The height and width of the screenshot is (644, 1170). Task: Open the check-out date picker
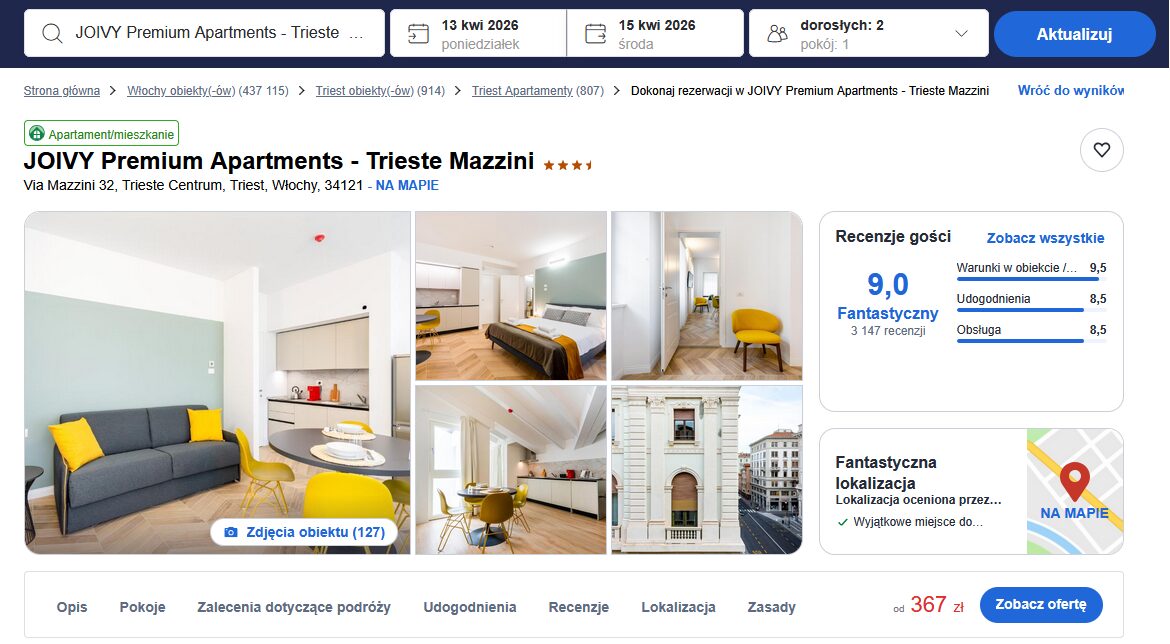(x=655, y=33)
